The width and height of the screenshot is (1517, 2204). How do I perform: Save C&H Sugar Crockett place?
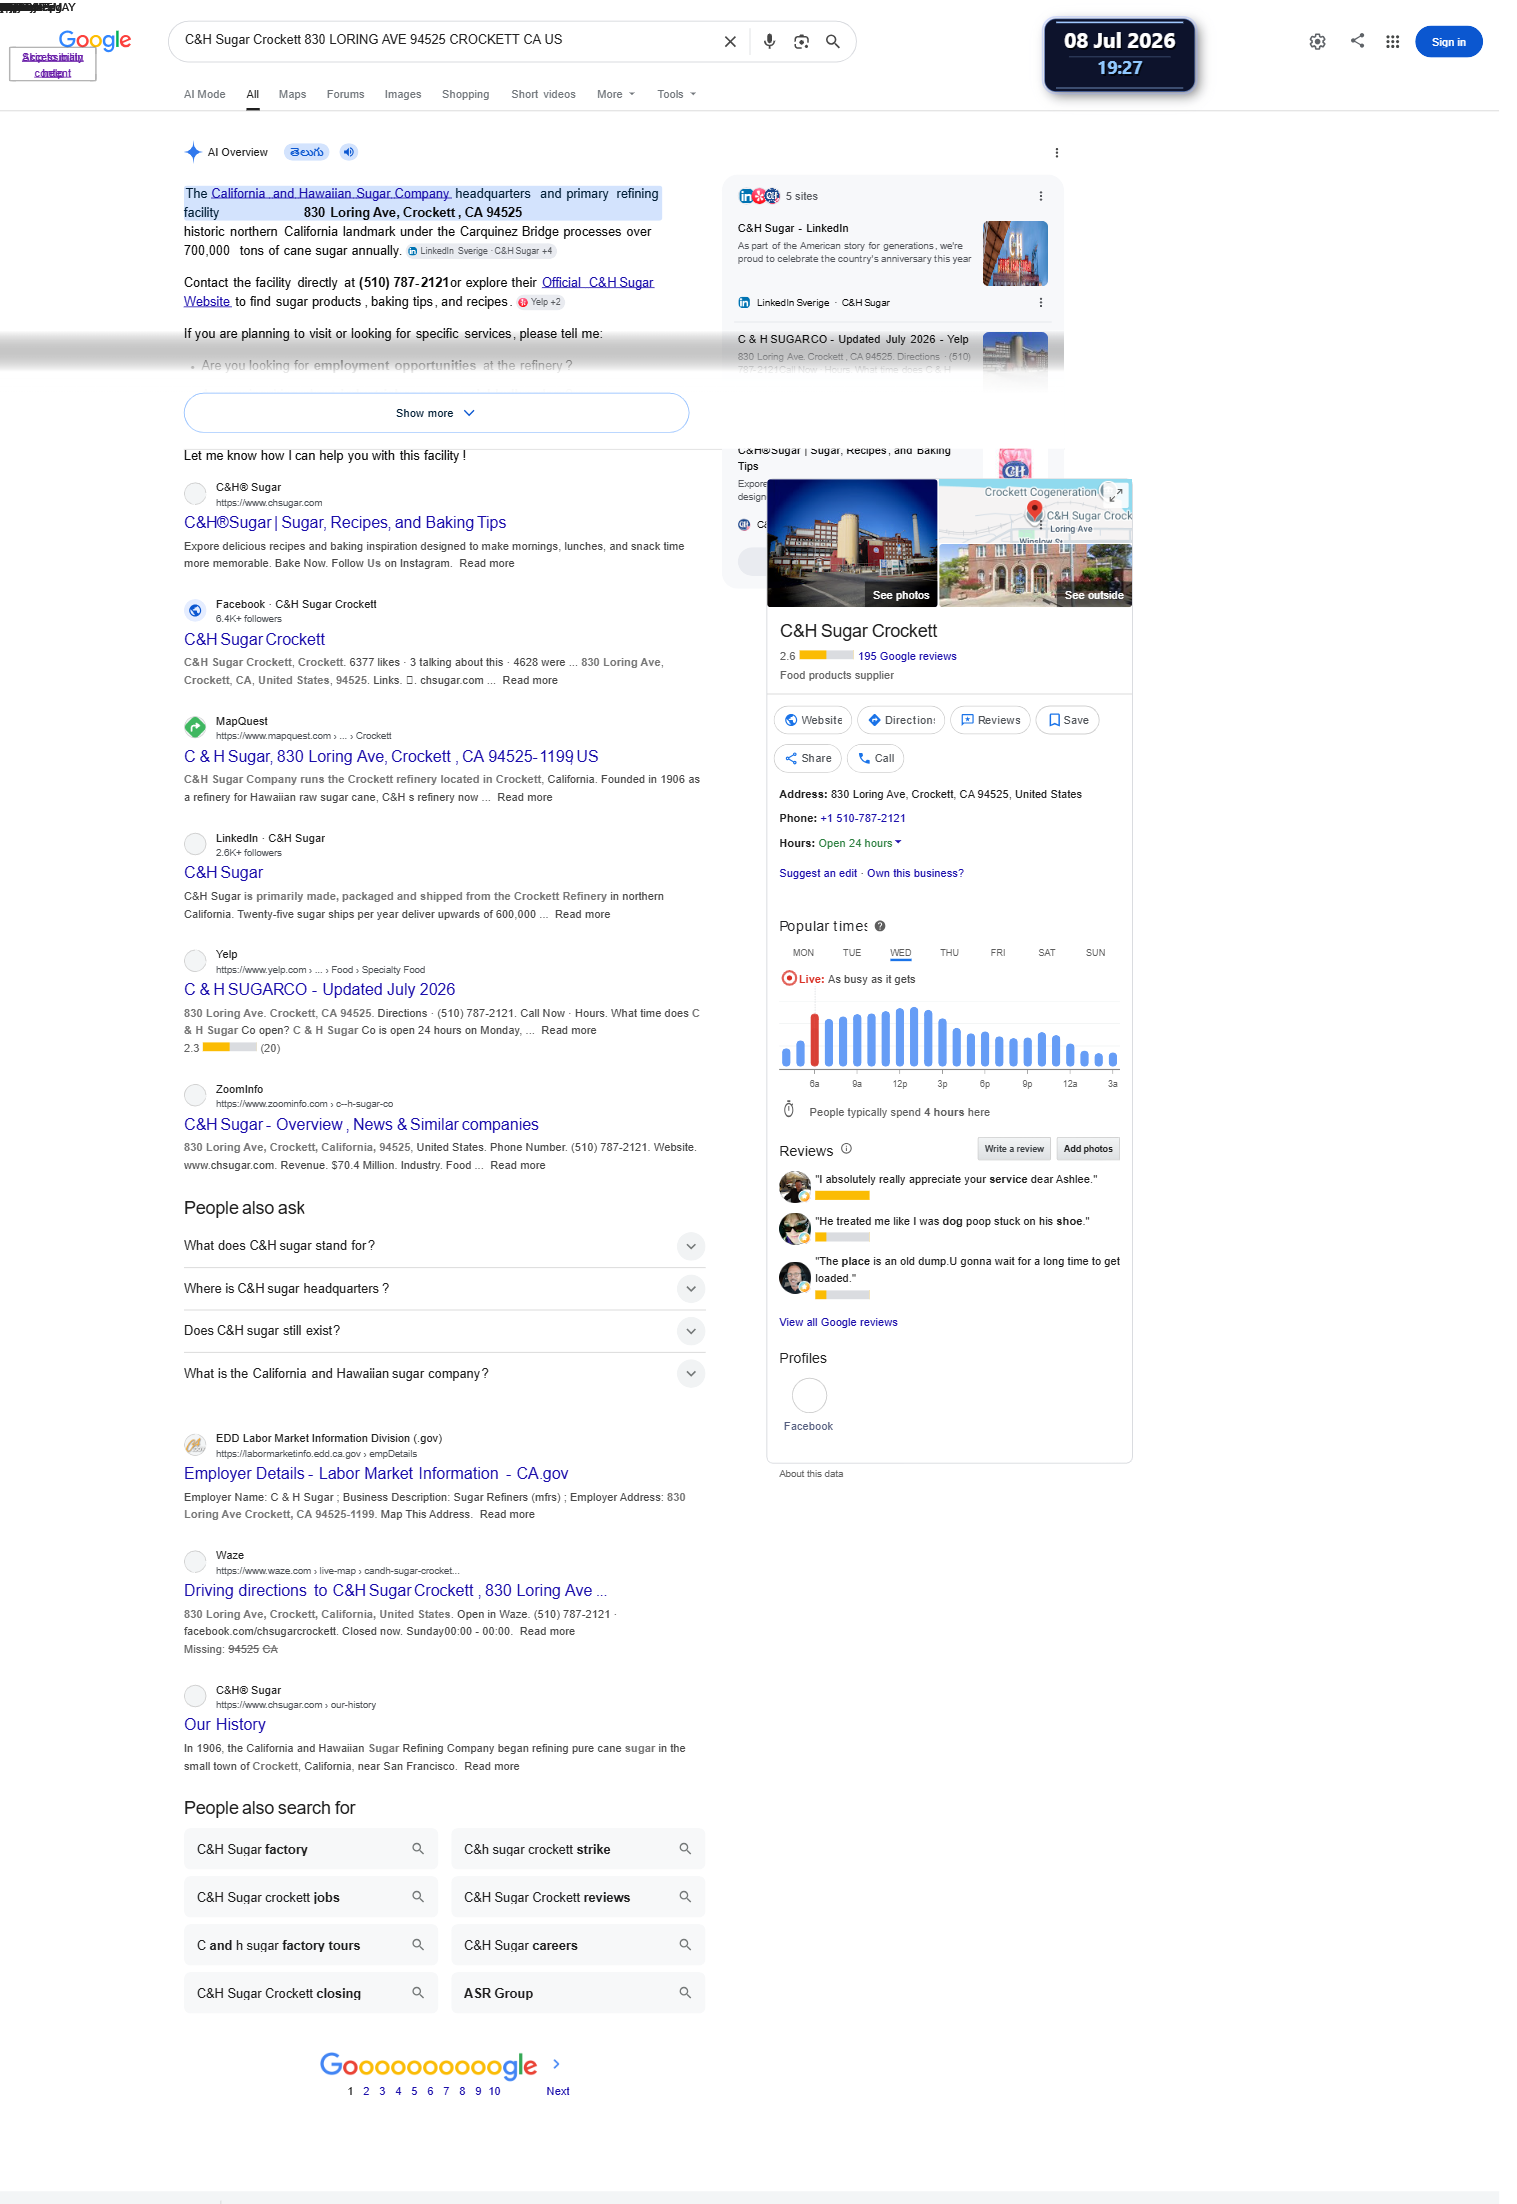pos(1068,720)
